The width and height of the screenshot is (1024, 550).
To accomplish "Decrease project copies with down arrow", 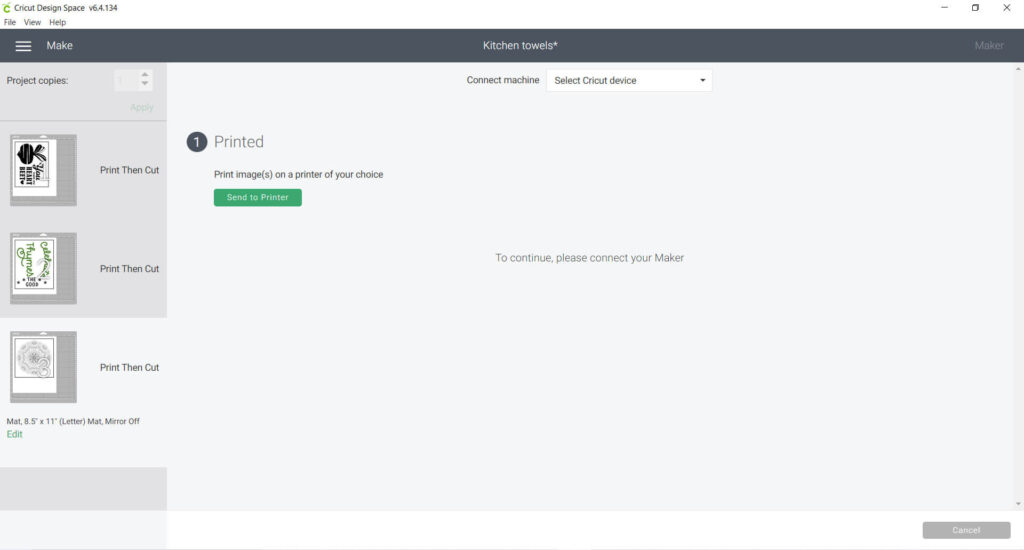I will 145,84.
